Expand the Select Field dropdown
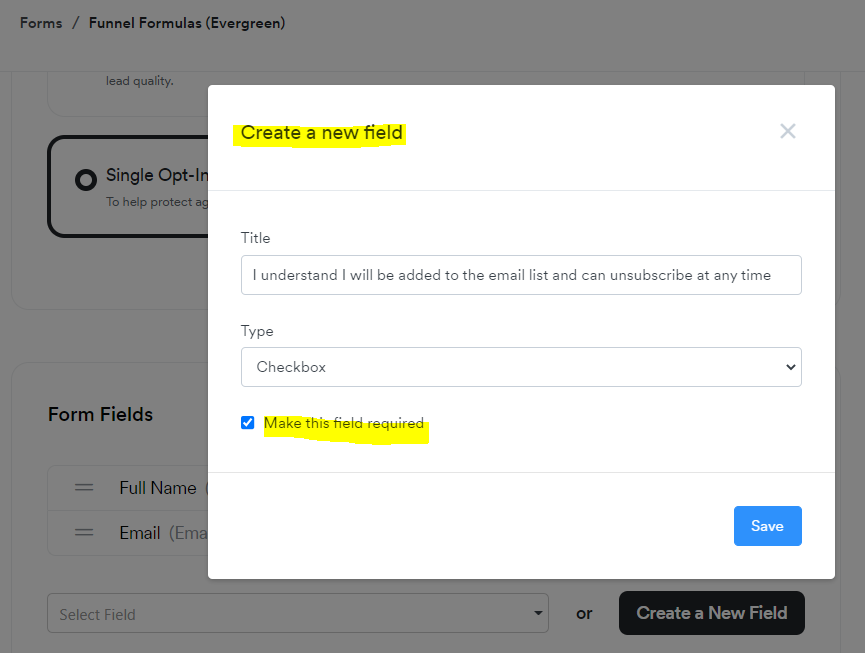This screenshot has height=653, width=865. (297, 614)
